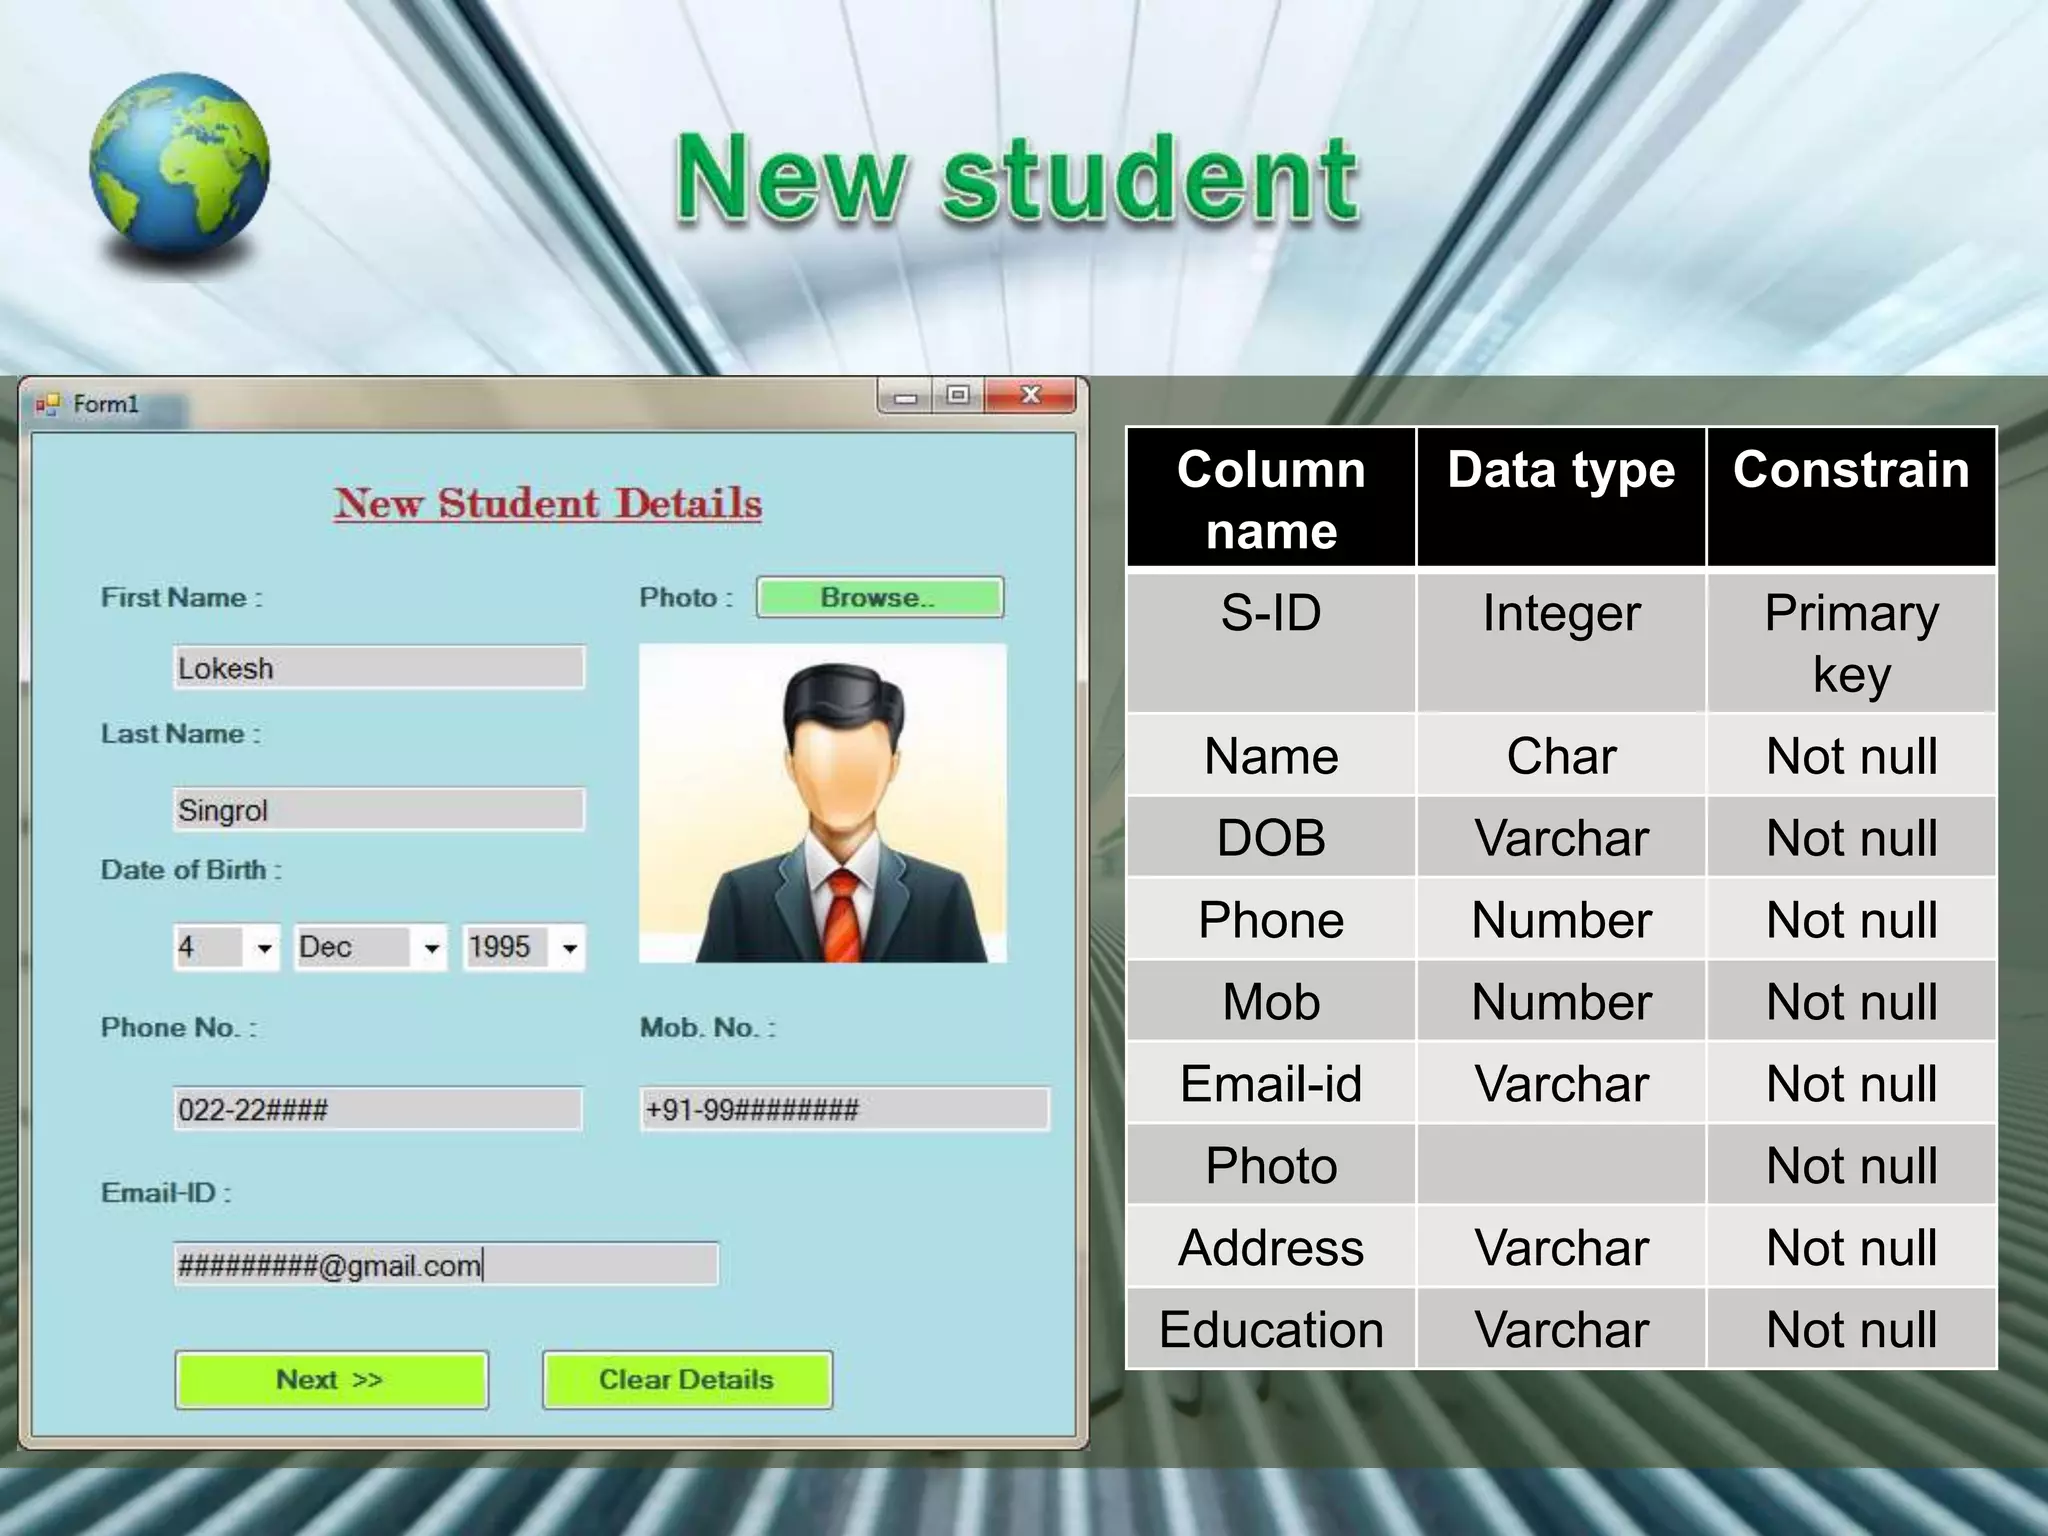Click Number in the Mob row

[1561, 1001]
